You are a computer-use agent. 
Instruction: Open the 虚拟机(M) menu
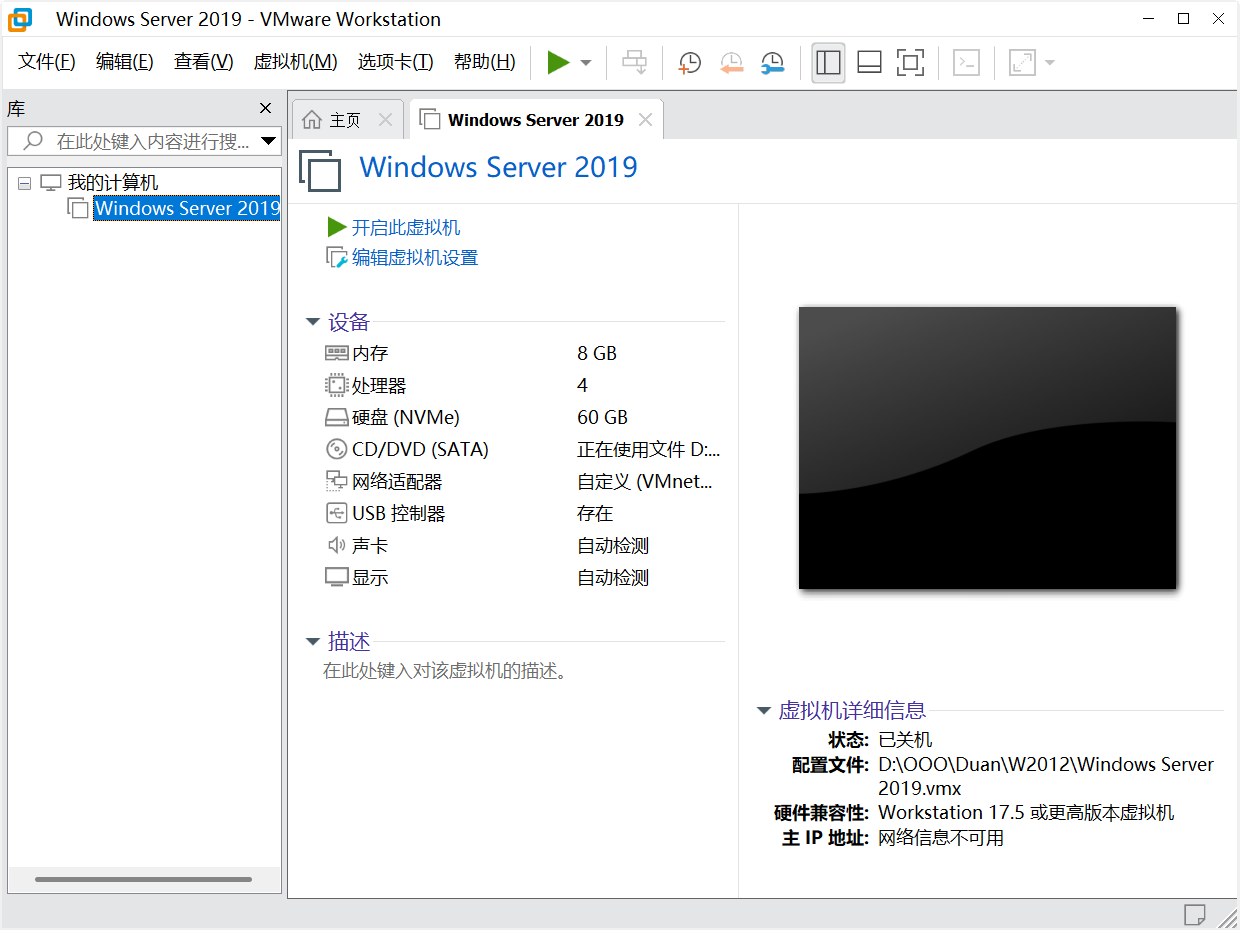[295, 61]
